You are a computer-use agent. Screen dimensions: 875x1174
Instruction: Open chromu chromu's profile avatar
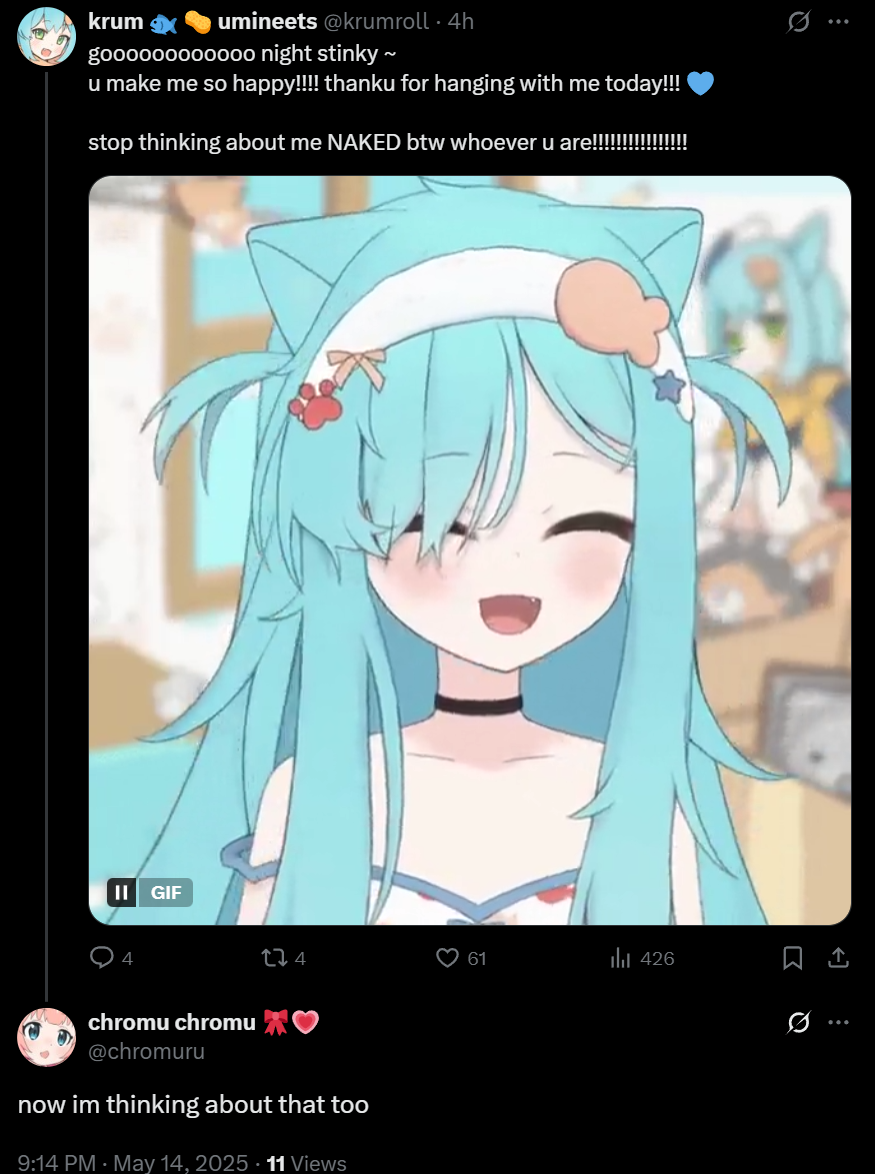point(46,1037)
